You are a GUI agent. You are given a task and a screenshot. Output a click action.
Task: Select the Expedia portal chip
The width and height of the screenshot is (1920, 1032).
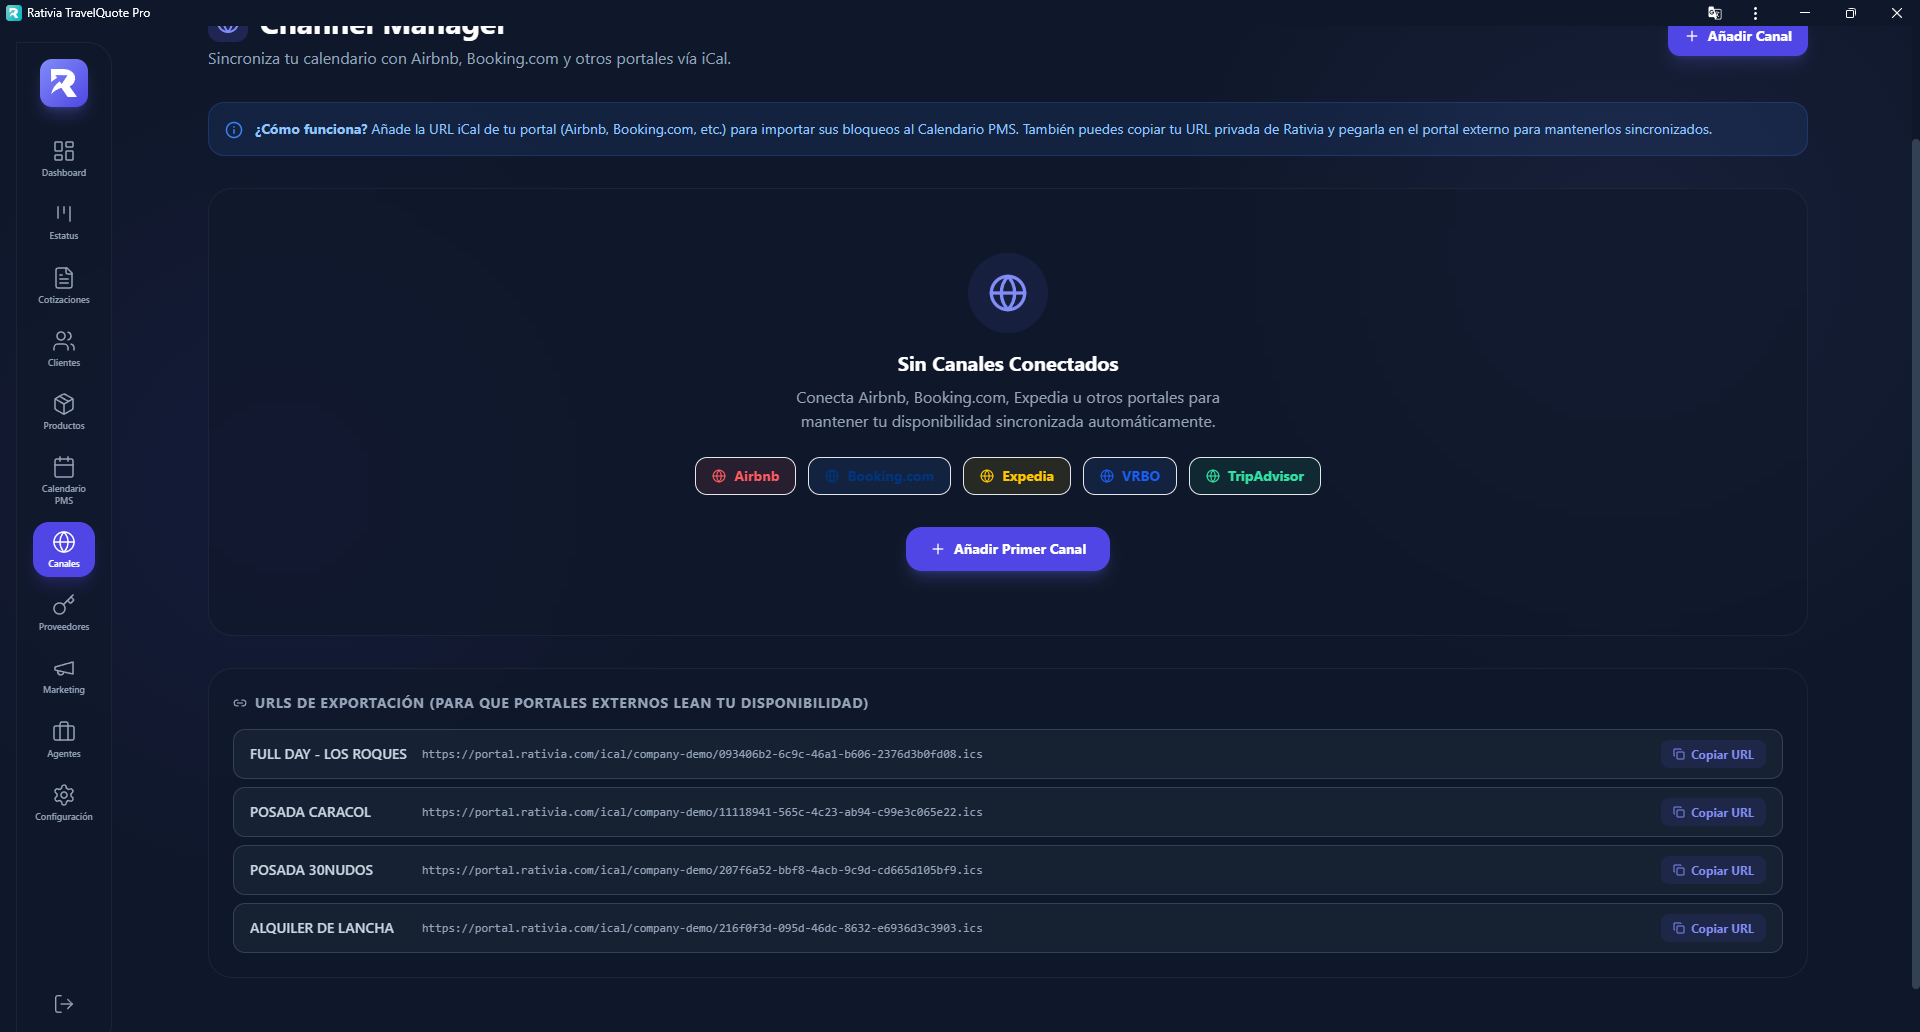pyautogui.click(x=1016, y=476)
